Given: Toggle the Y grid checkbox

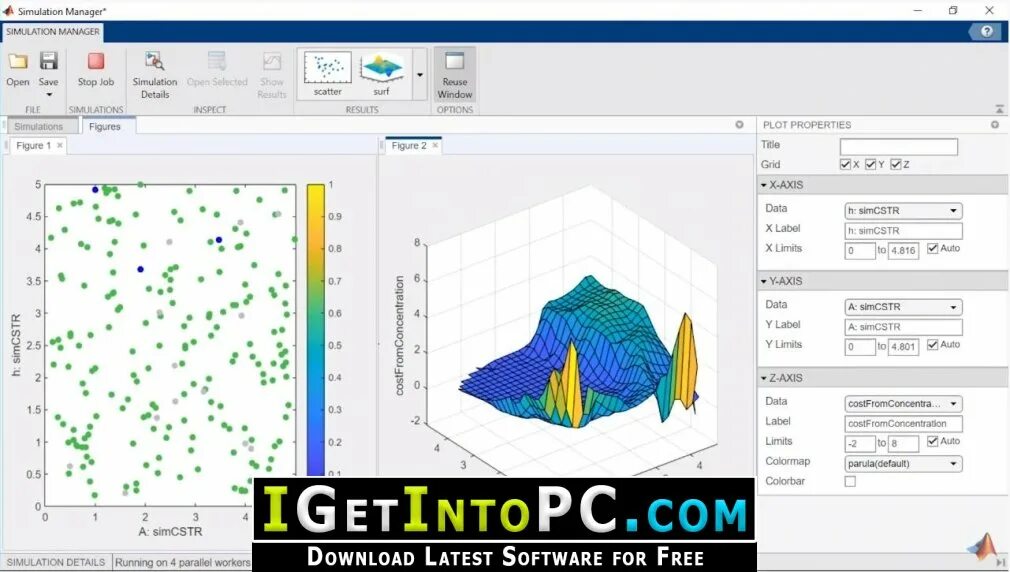Looking at the screenshot, I should tap(870, 164).
